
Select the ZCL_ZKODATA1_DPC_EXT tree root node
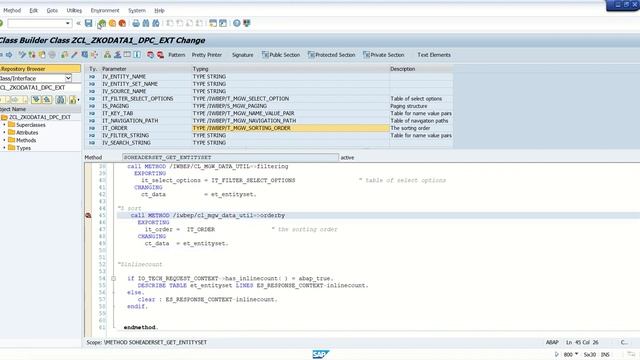pos(40,117)
